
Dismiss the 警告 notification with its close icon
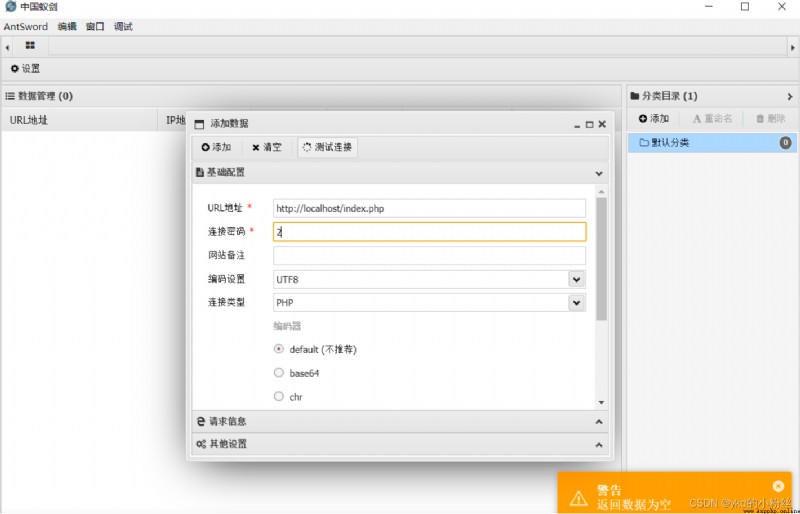778,486
